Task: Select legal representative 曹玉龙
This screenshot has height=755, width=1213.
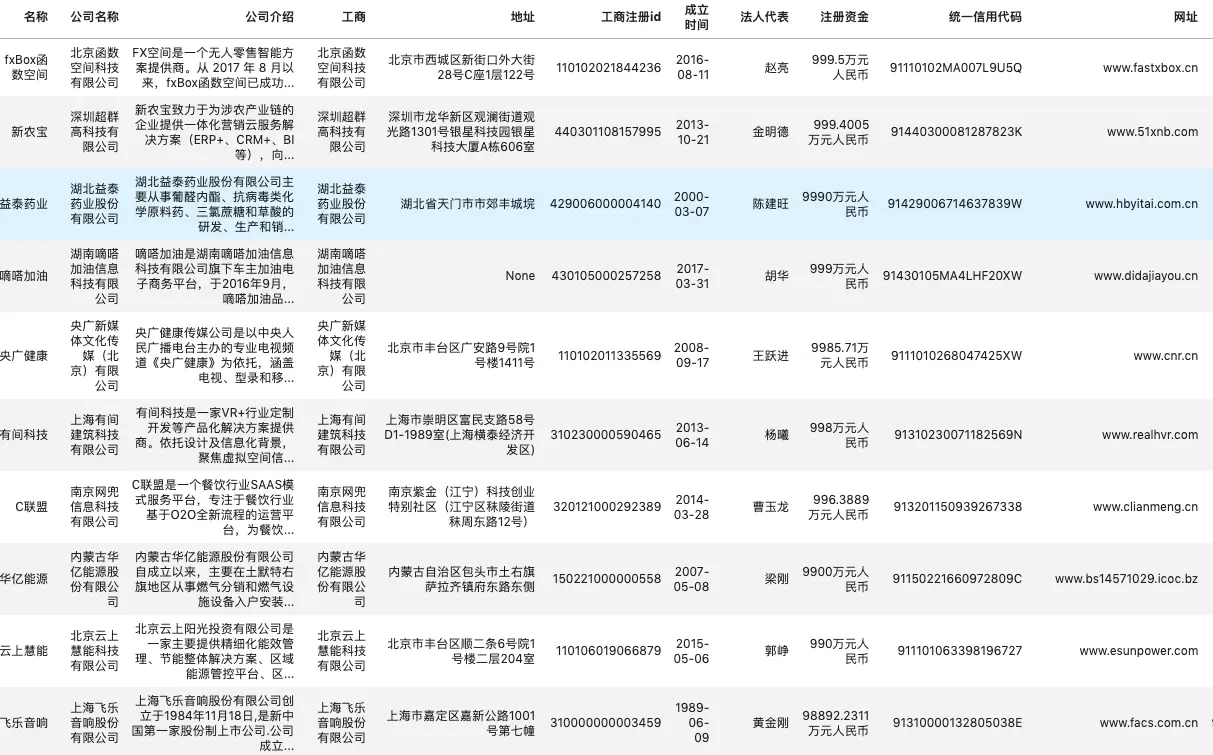Action: pyautogui.click(x=770, y=507)
